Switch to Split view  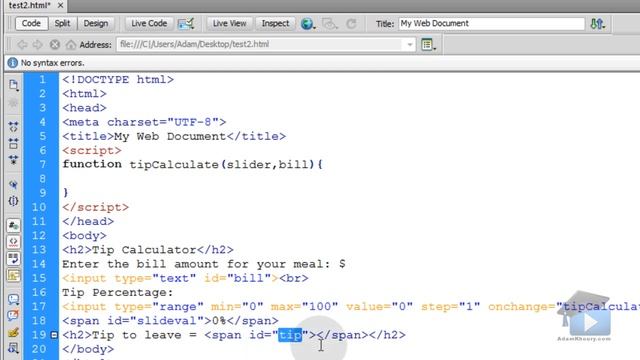click(x=62, y=23)
